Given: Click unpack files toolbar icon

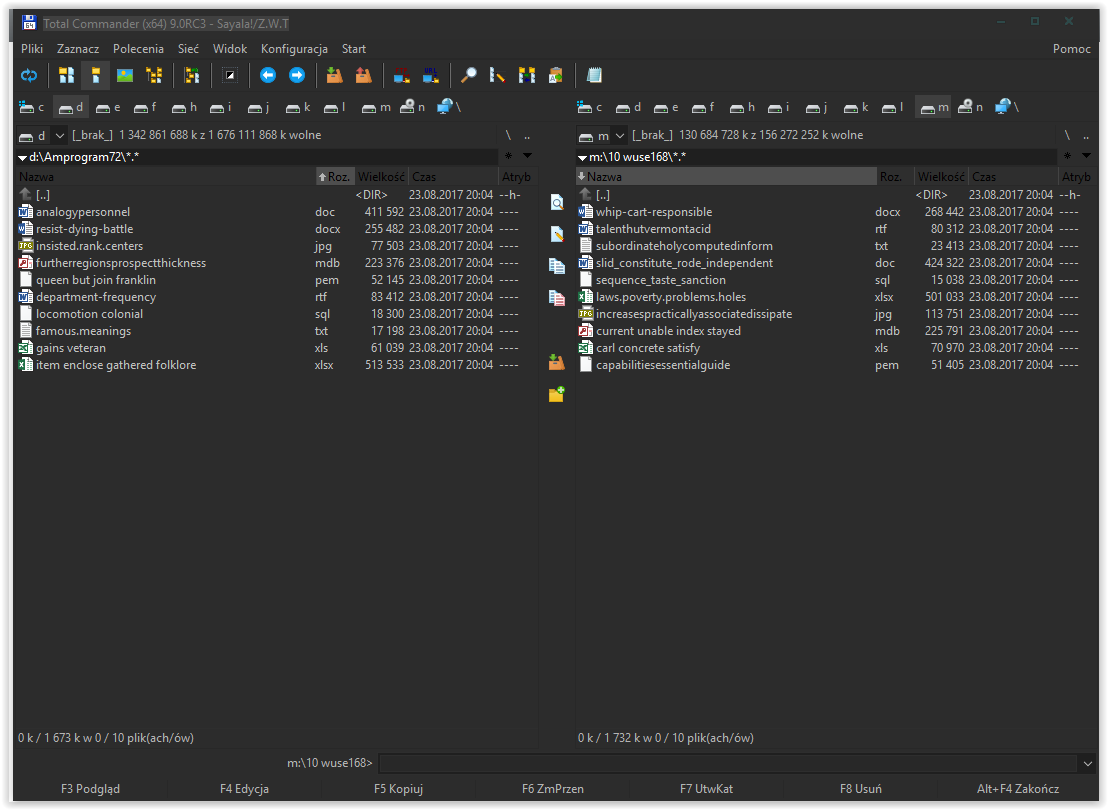Looking at the screenshot, I should coord(363,75).
